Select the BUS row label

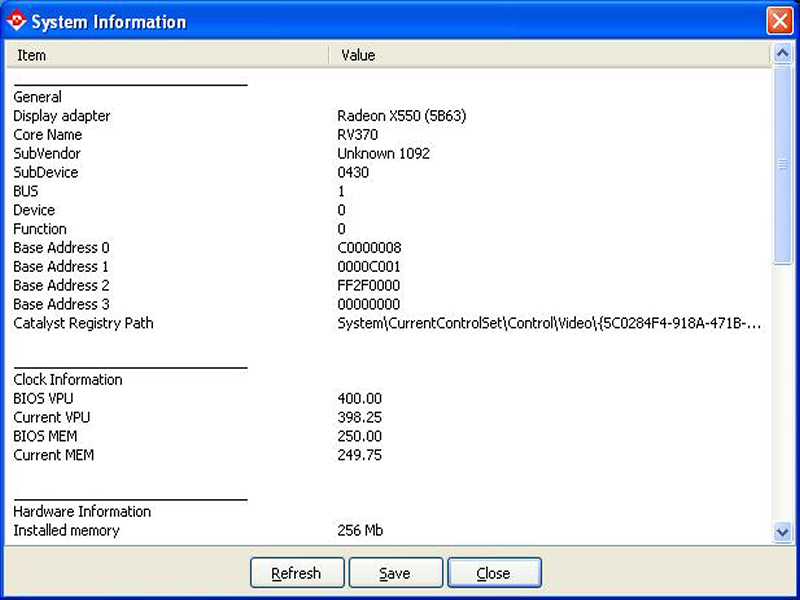tap(26, 191)
